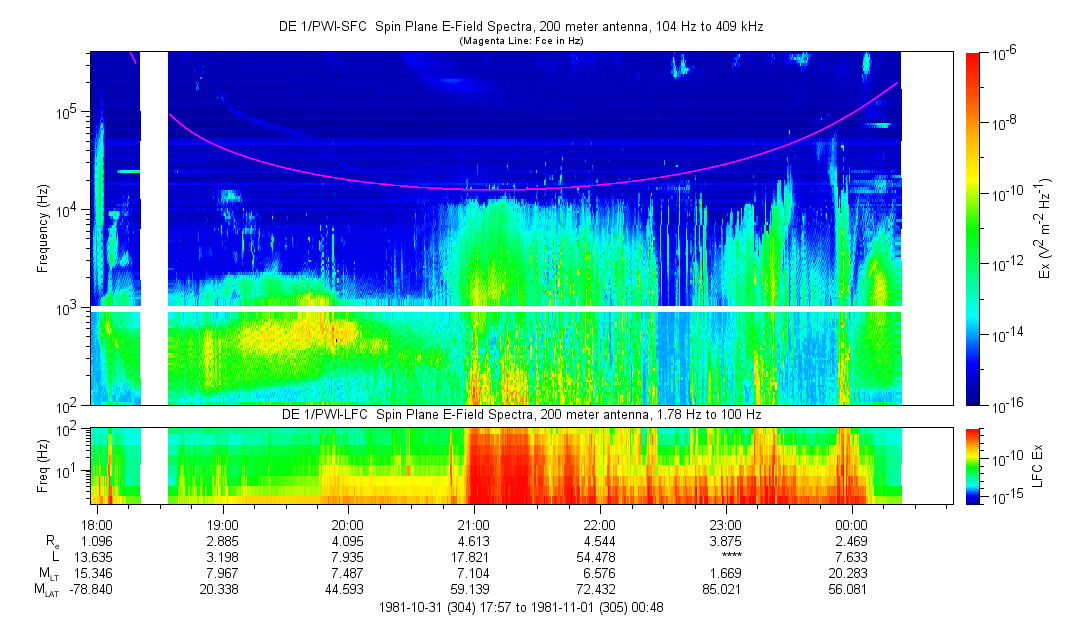Click the 00:00 time tick label
The image size is (1083, 620).
tap(851, 525)
